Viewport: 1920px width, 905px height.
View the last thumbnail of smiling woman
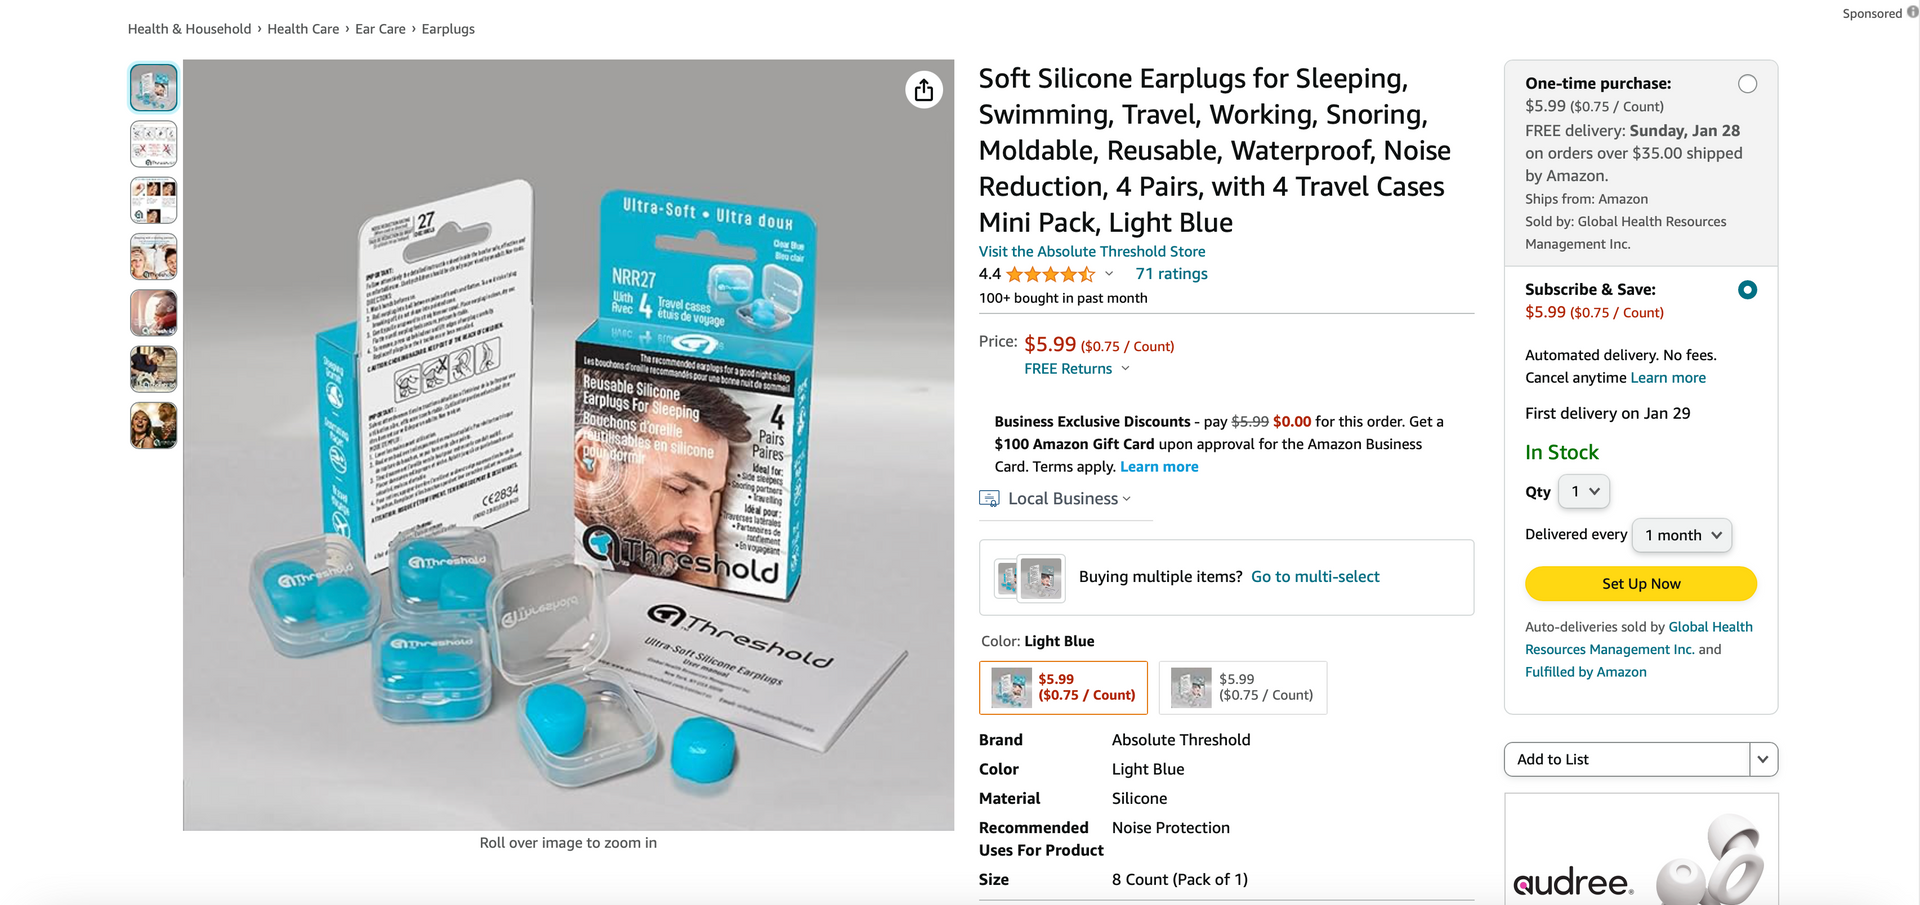153,425
